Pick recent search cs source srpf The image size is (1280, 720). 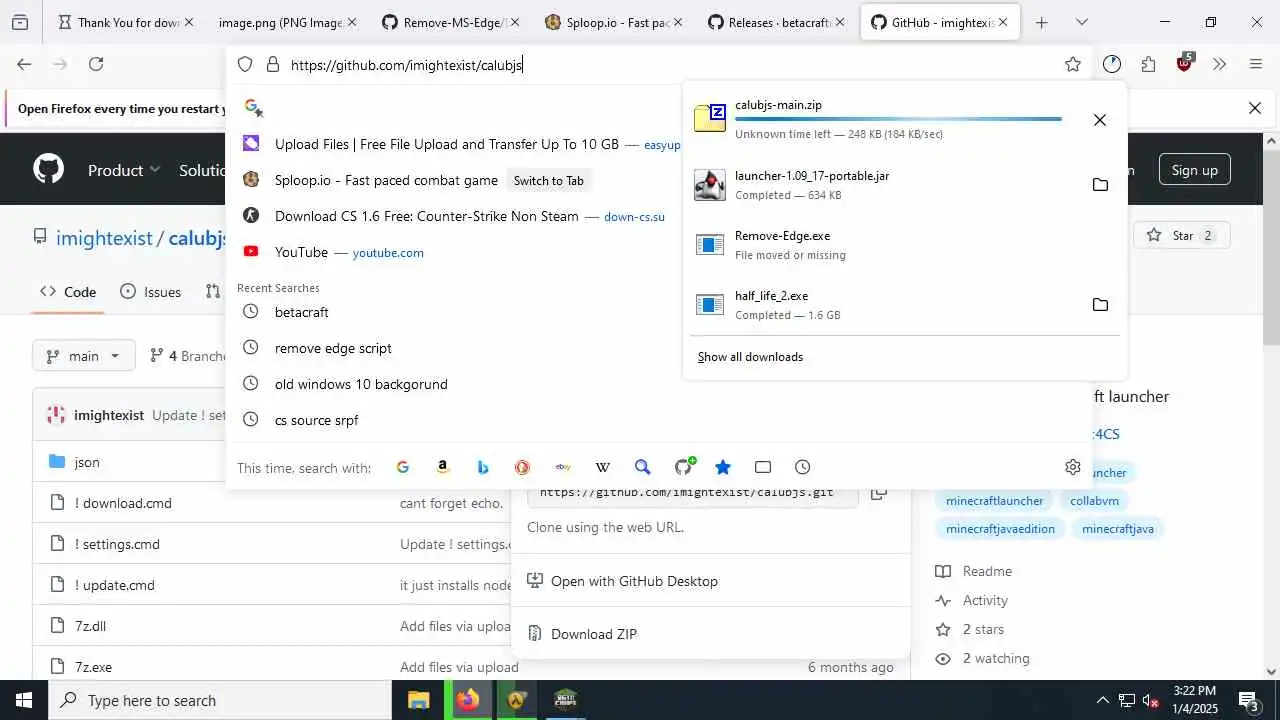click(317, 420)
